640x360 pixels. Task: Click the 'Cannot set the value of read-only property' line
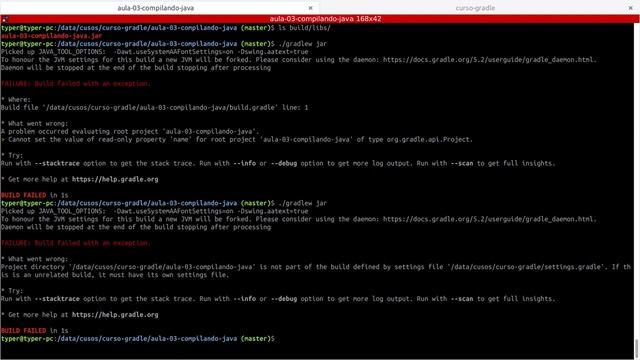(x=237, y=140)
